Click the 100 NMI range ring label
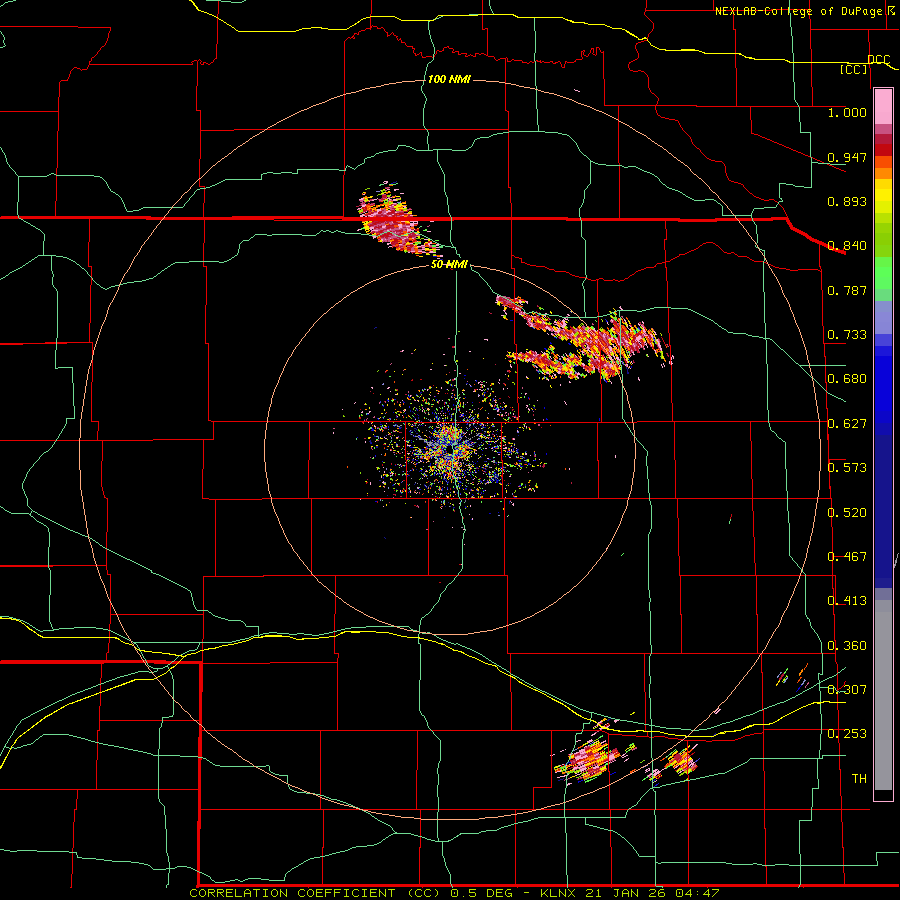Image resolution: width=900 pixels, height=900 pixels. coord(449,79)
